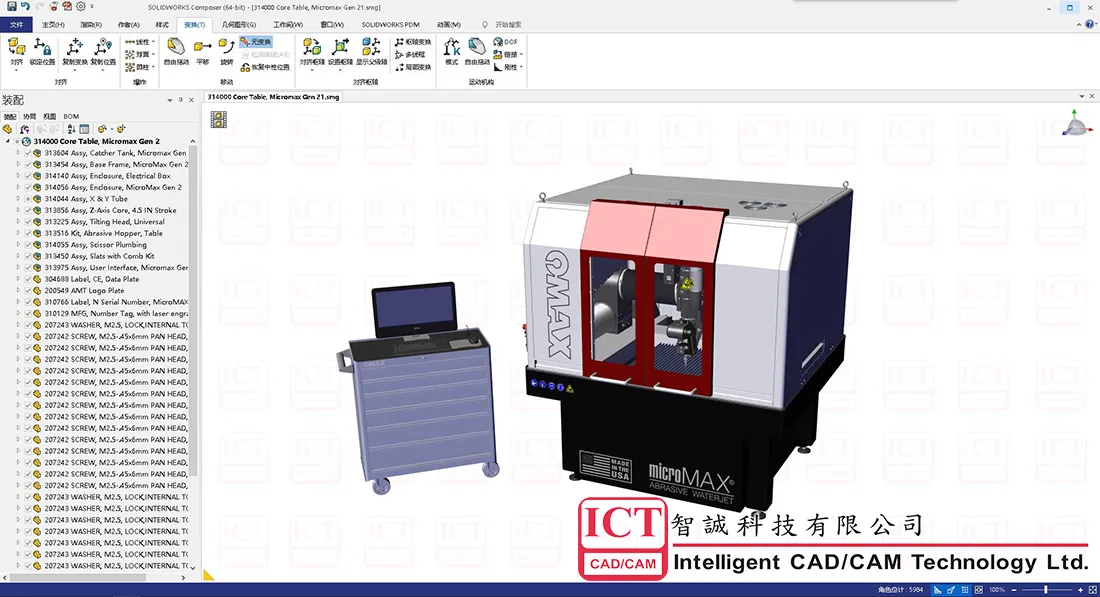Image resolution: width=1100 pixels, height=597 pixels.
Task: Open 球面 spherical dropdown
Action: coord(154,55)
